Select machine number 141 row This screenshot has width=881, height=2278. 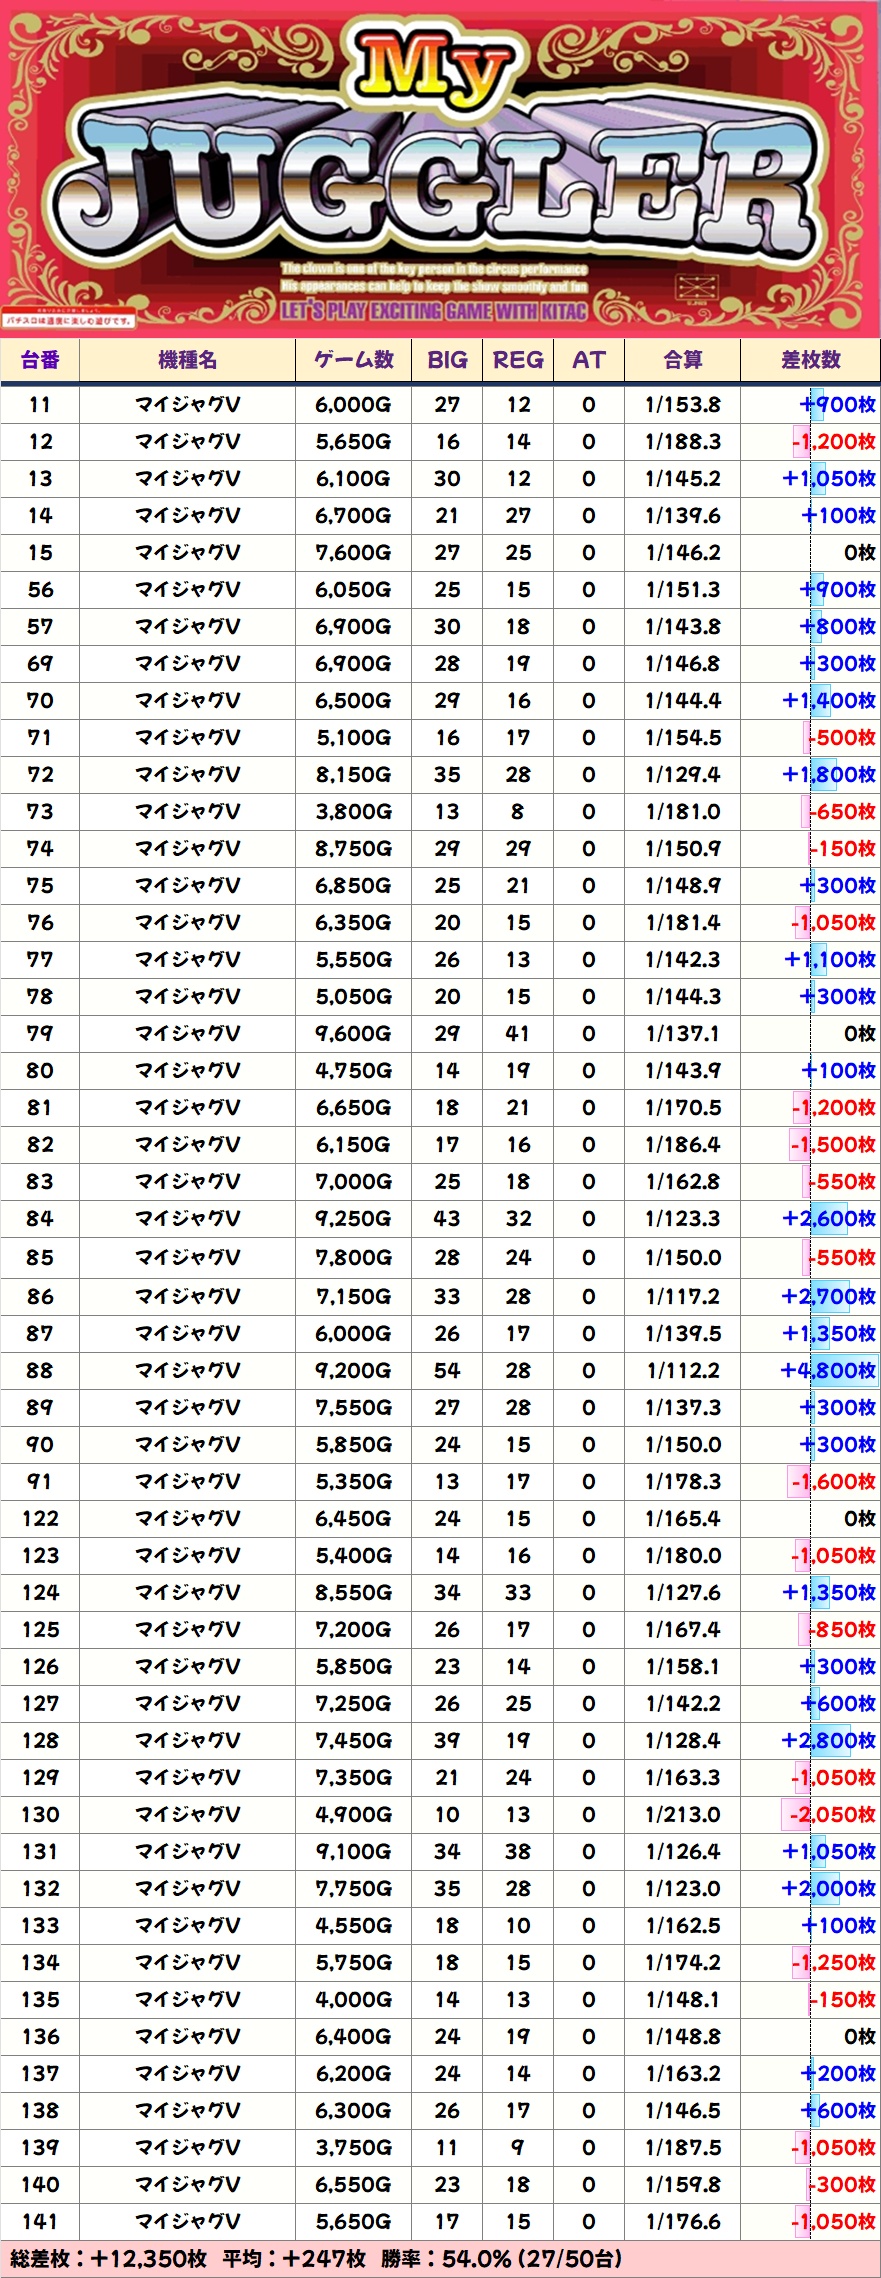(40, 2222)
